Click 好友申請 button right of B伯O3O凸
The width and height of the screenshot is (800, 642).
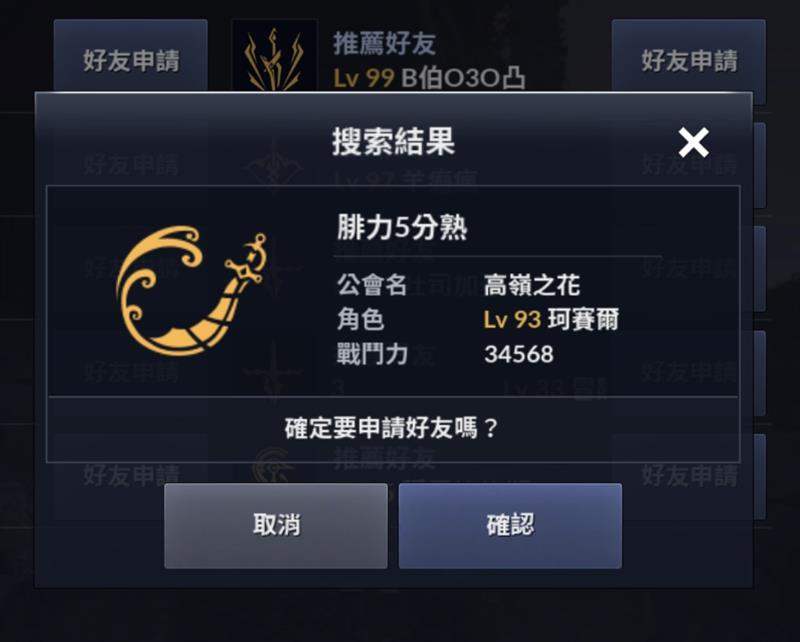689,61
